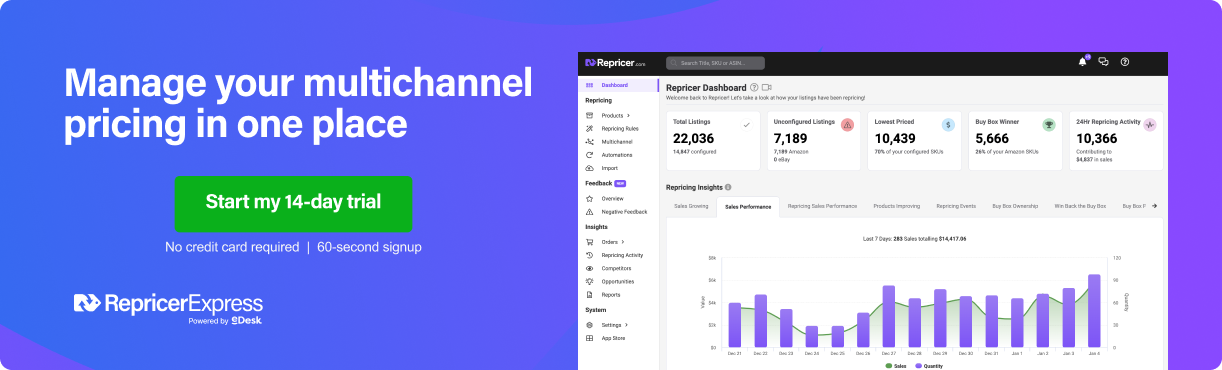
Task: Click the Jan 4 bar in the chart
Action: 1094,311
